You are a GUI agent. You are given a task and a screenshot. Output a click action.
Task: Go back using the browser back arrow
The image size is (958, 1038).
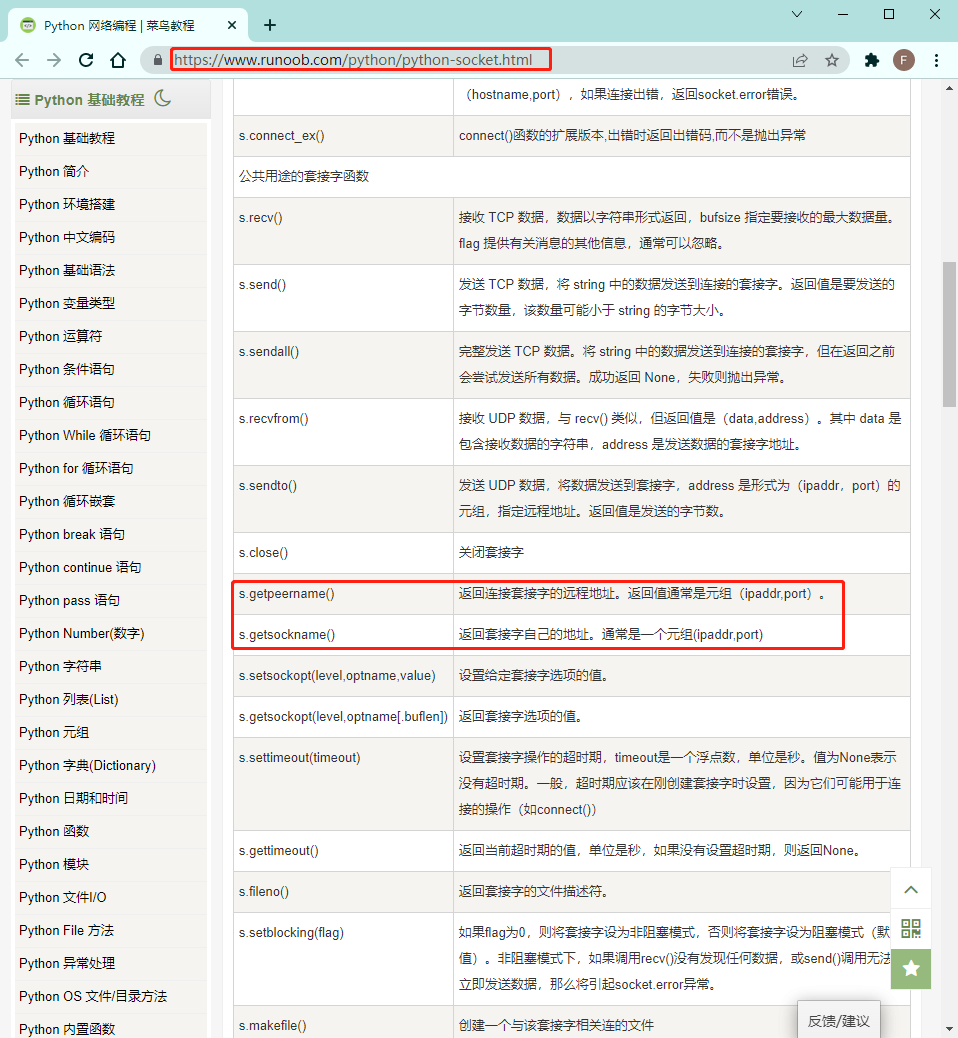22,60
